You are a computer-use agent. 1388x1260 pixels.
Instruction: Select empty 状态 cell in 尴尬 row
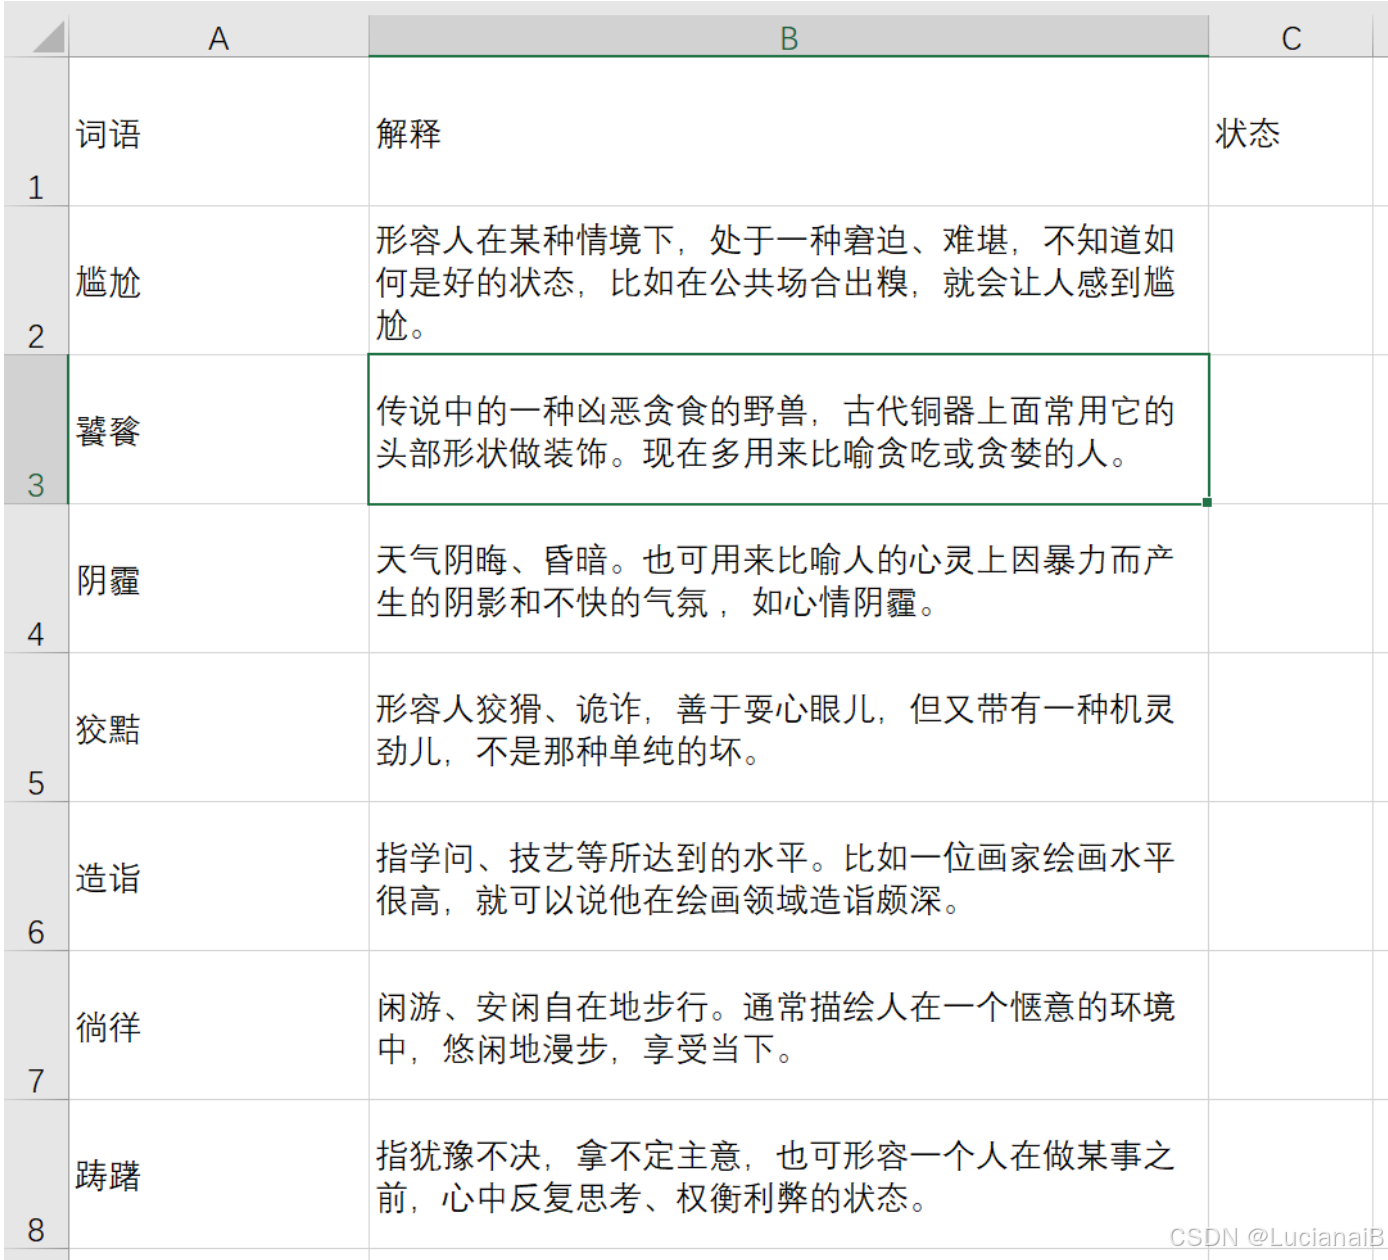[1291, 281]
